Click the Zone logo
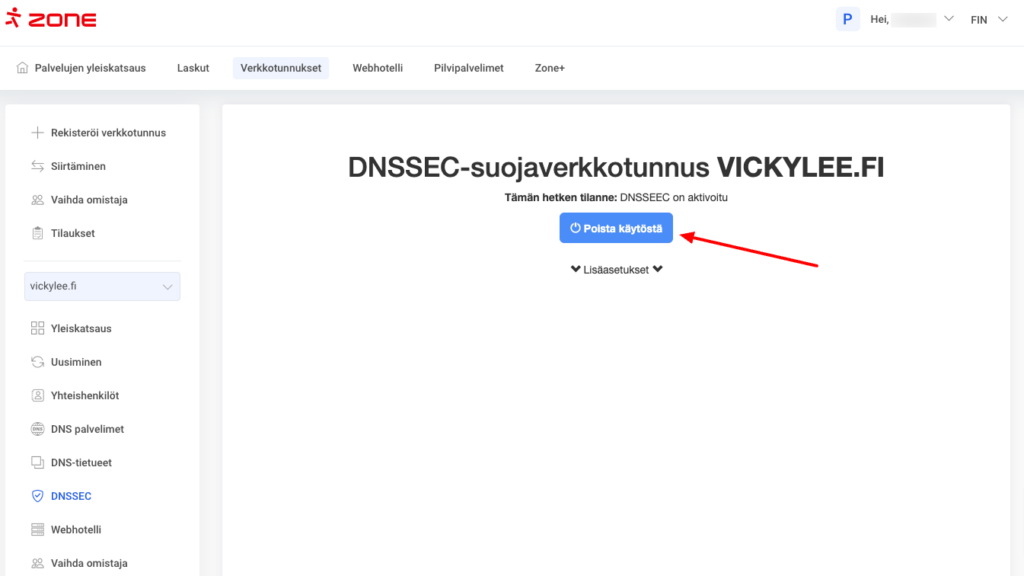Screen dimensions: 1024x576 coord(50,19)
